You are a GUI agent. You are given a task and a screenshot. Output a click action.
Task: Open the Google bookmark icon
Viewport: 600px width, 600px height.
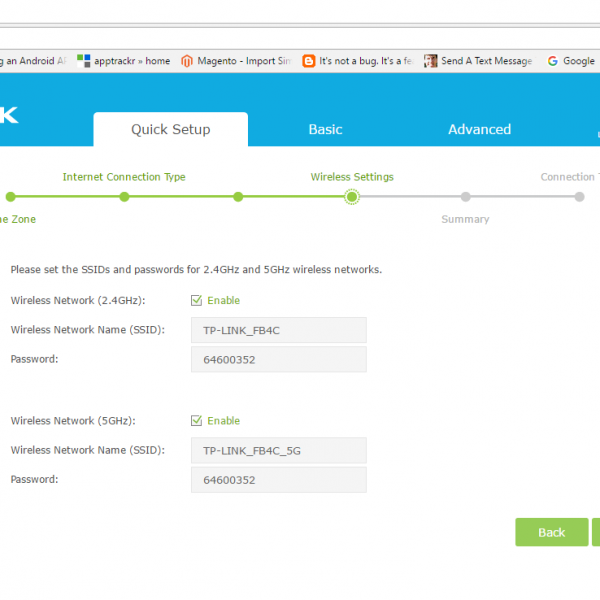click(x=553, y=61)
